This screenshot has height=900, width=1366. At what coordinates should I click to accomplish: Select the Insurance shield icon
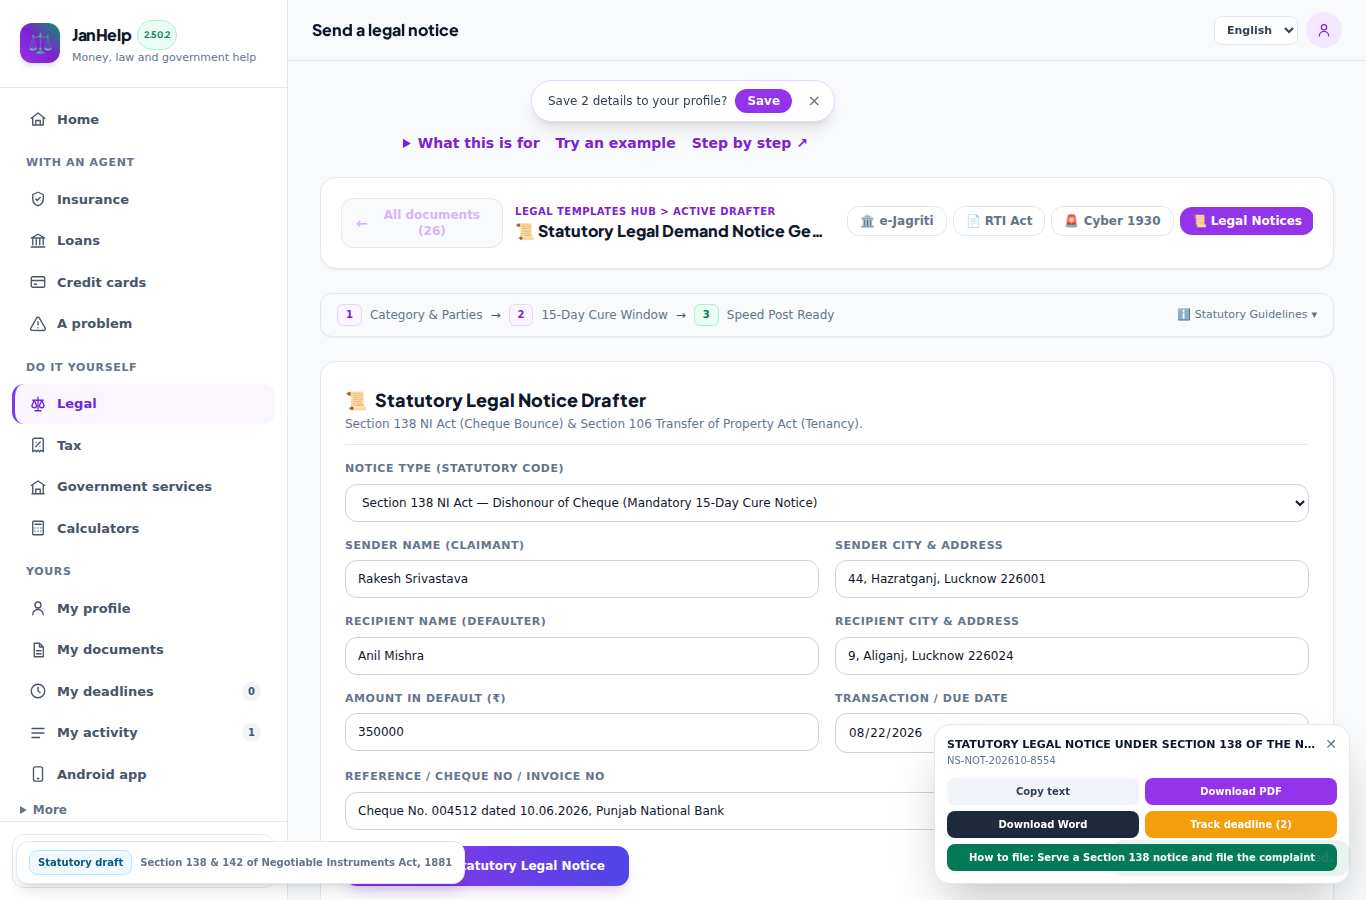tap(38, 199)
